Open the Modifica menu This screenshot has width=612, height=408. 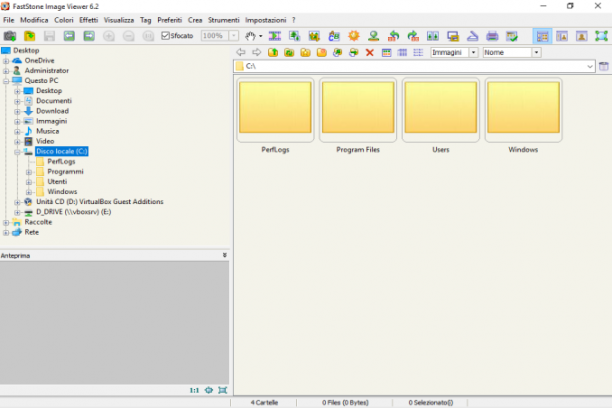tap(34, 20)
